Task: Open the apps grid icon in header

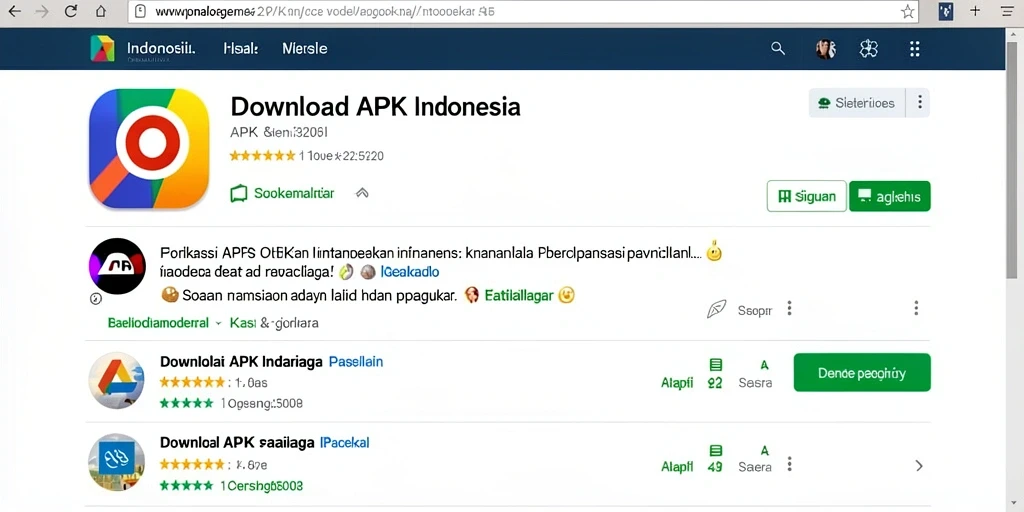Action: (915, 48)
